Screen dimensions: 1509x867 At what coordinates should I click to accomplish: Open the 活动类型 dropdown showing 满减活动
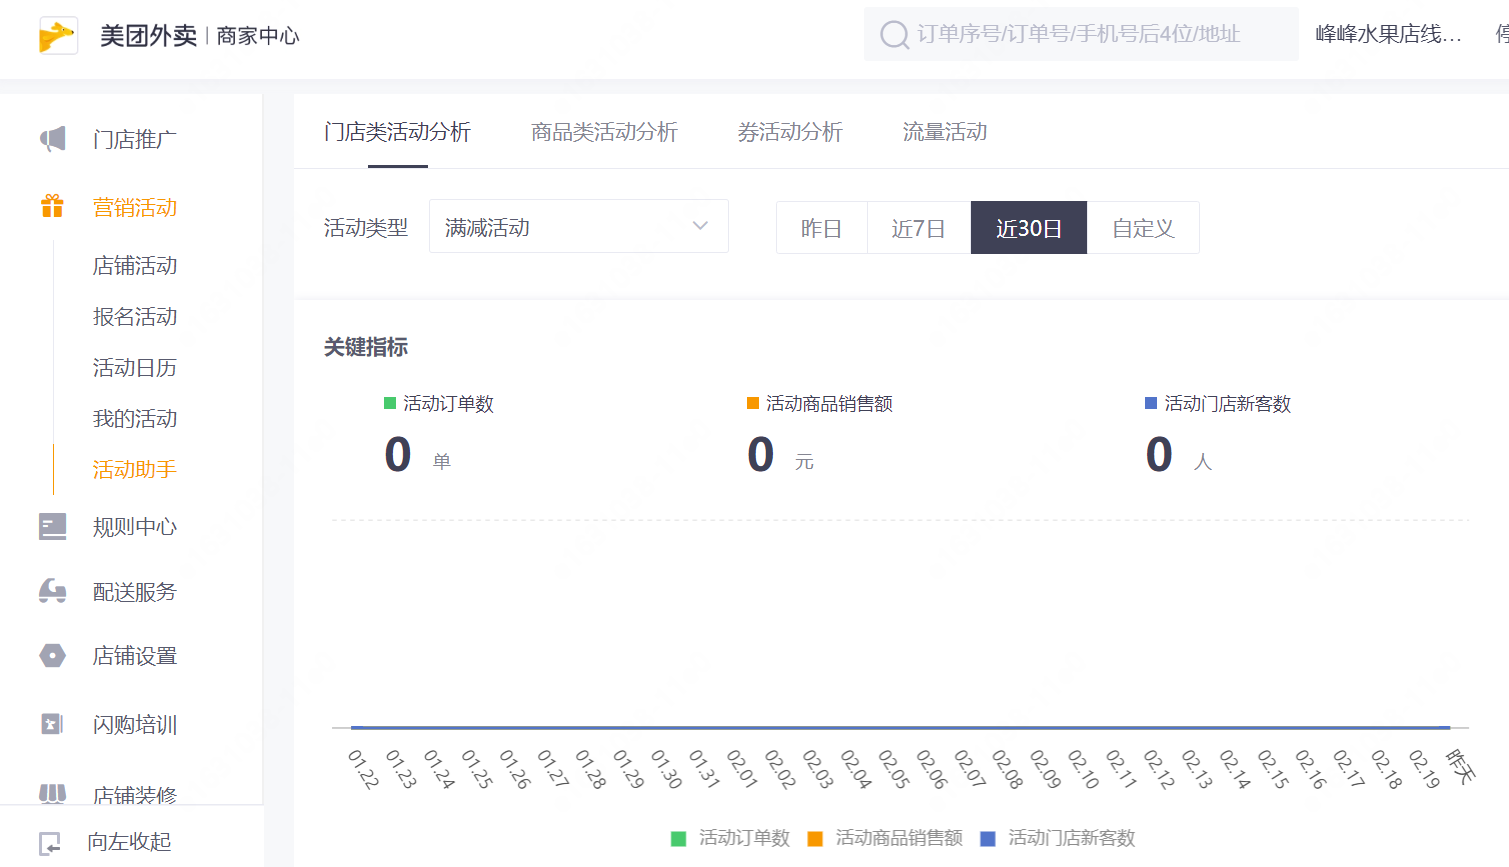pos(579,226)
